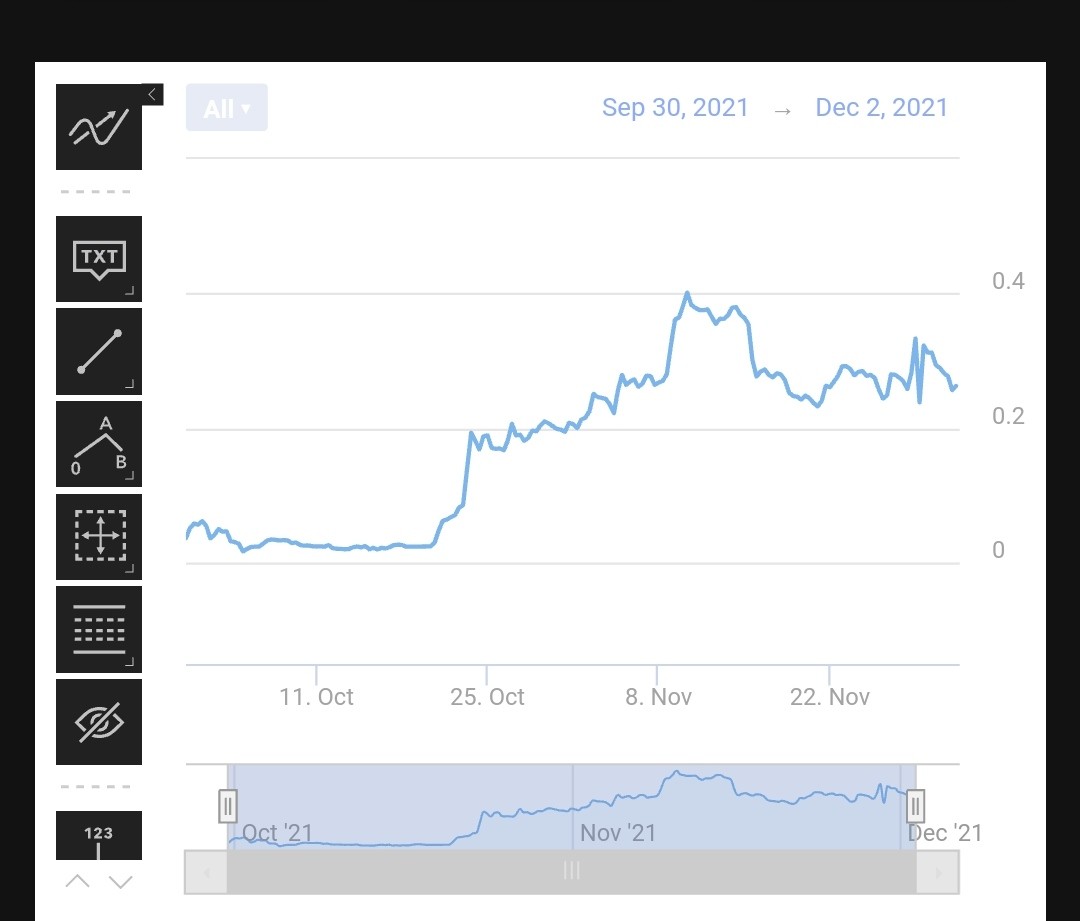Open submenu corner of TXT tool
The image size is (1080, 921).
click(129, 291)
